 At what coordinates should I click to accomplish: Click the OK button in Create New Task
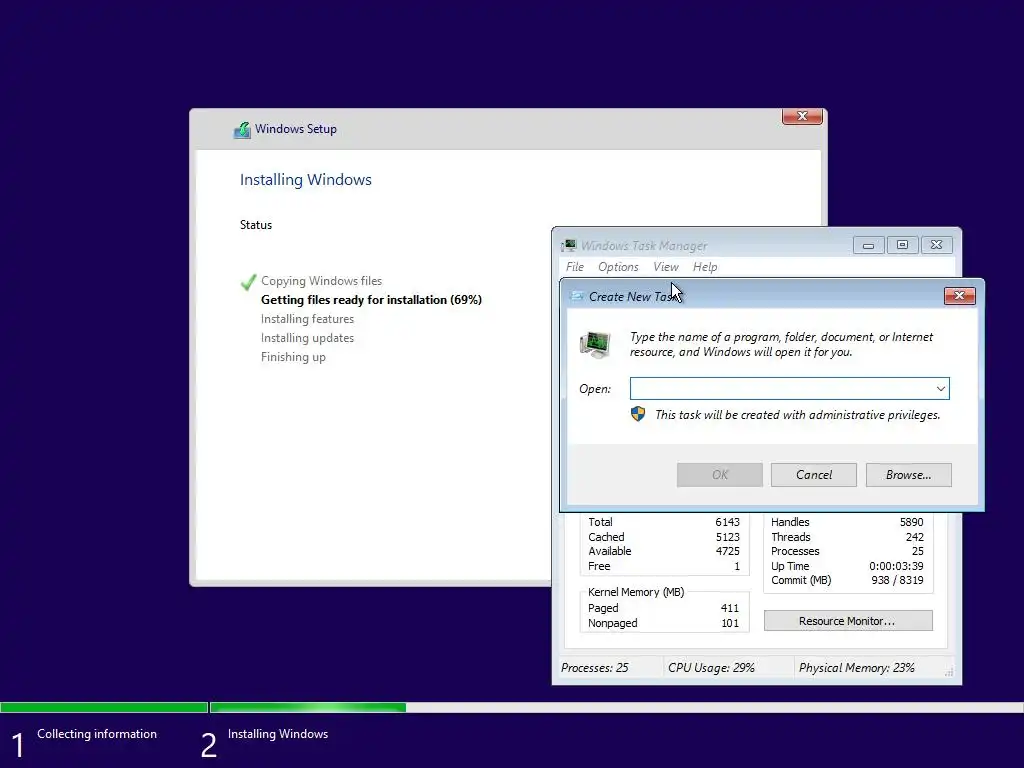tap(720, 475)
